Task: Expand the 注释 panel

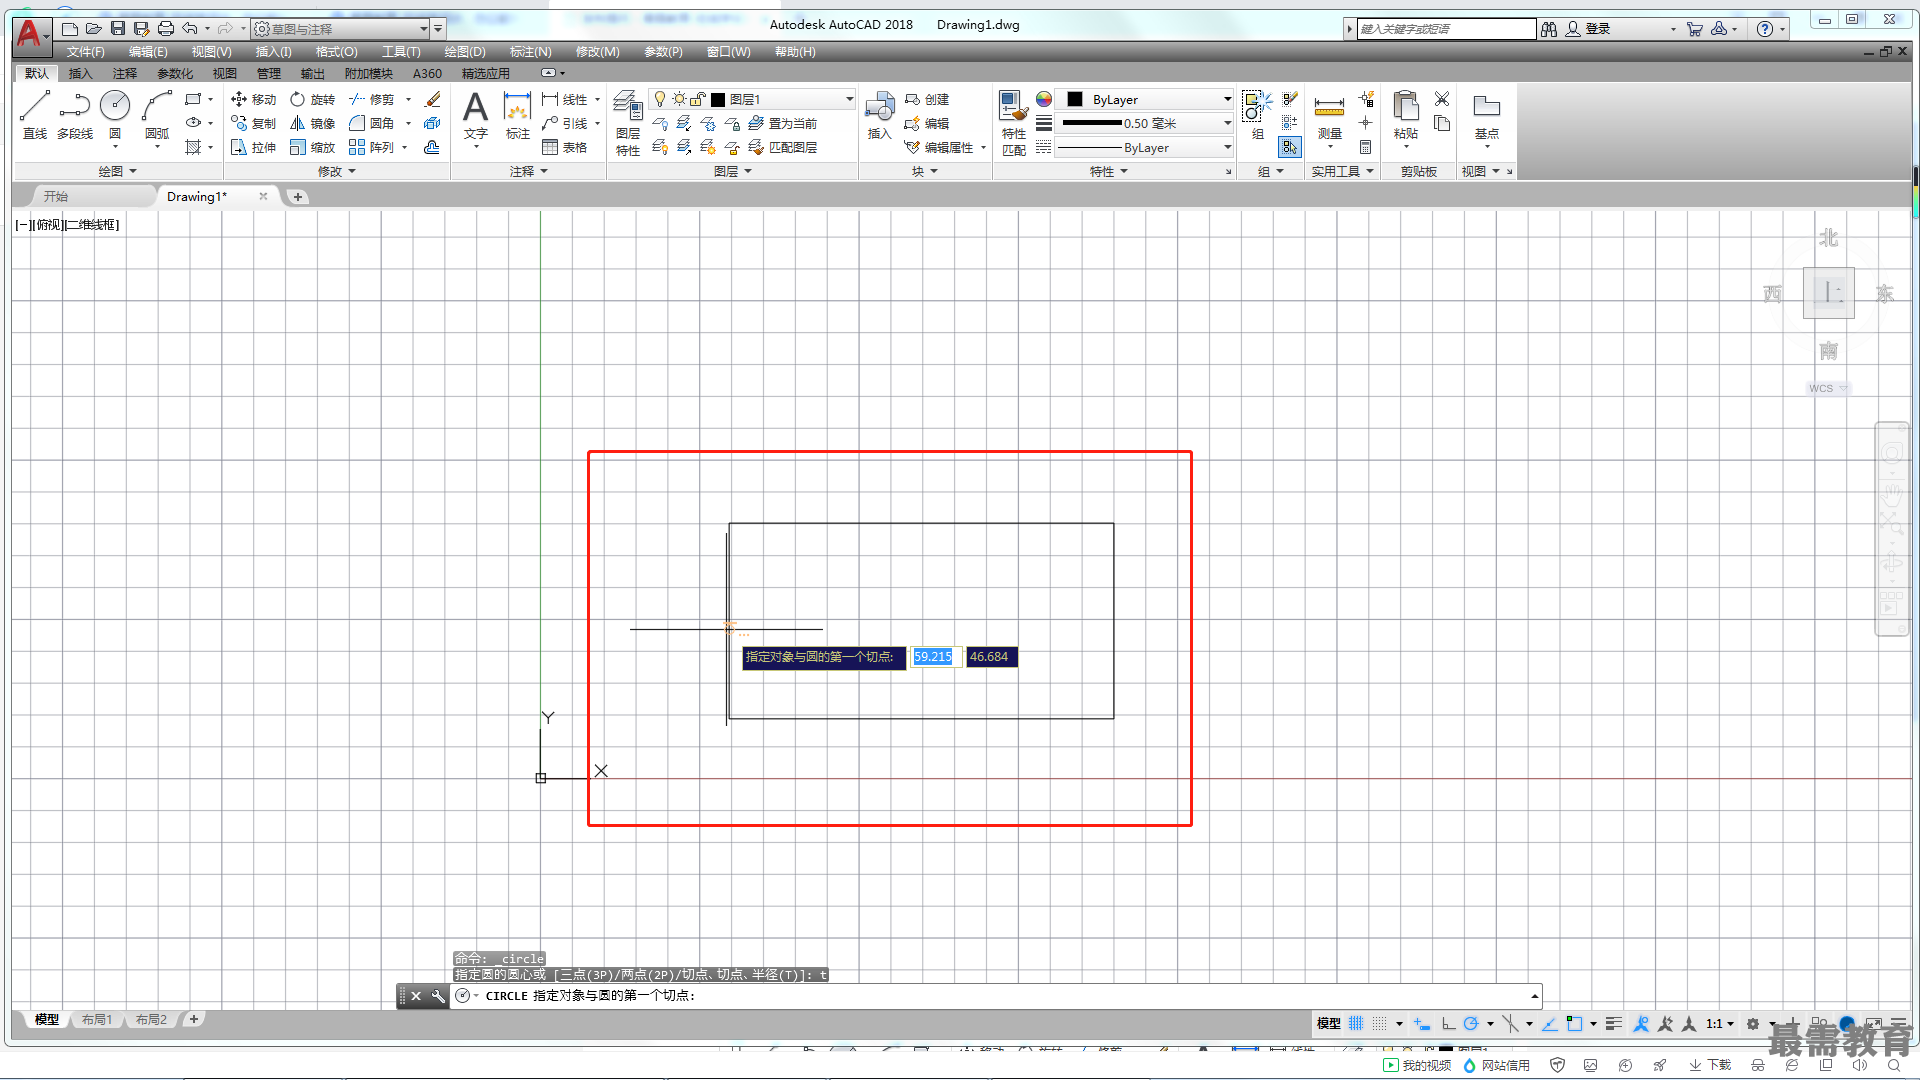Action: coord(528,171)
